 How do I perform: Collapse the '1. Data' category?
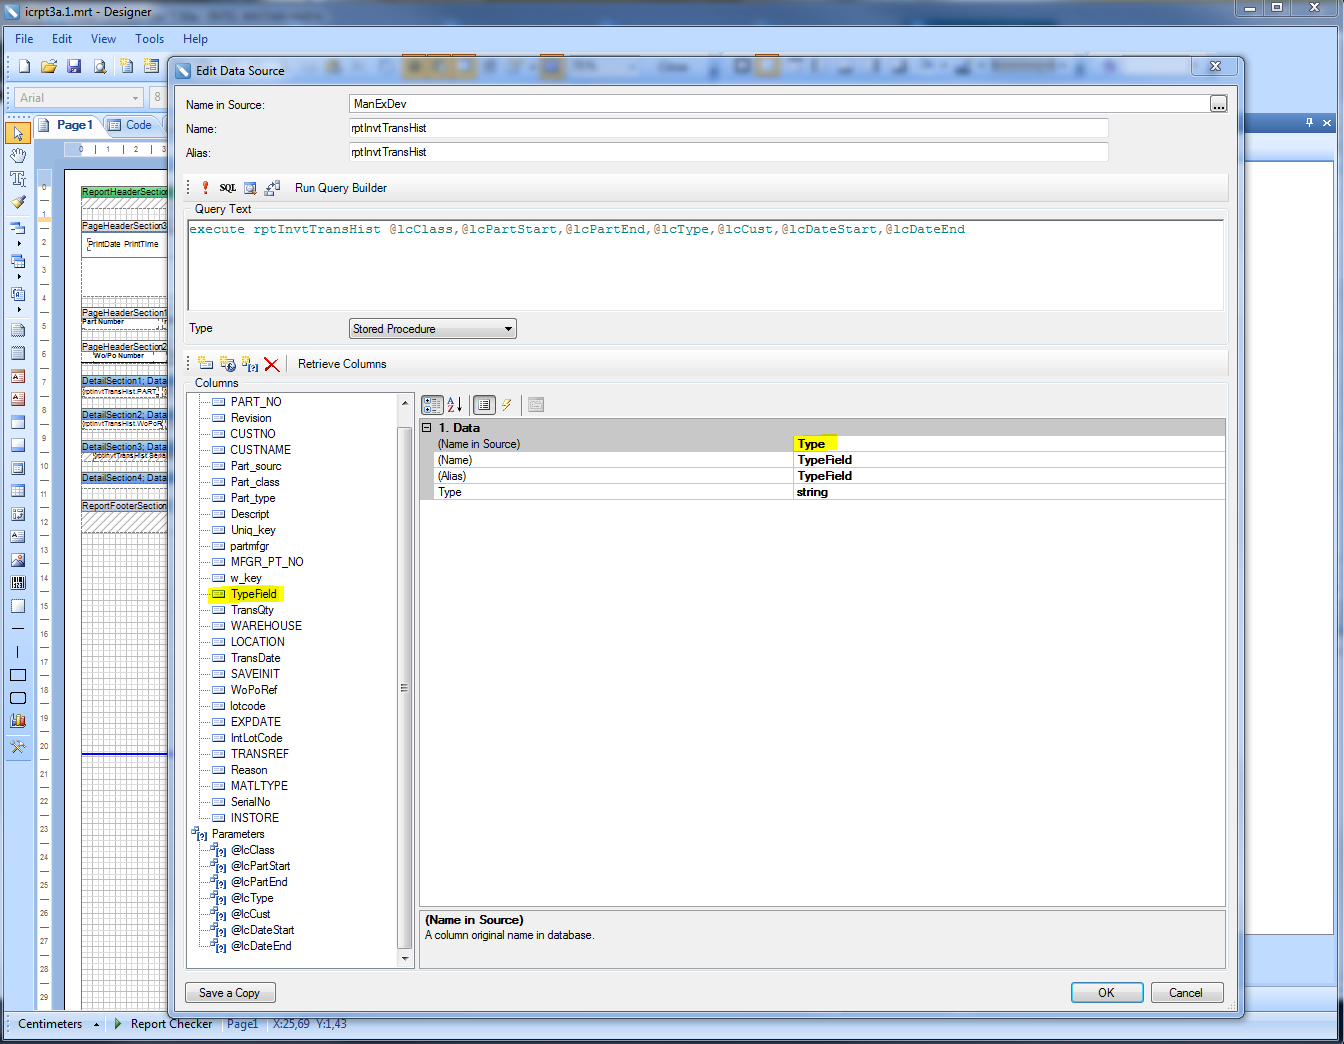tap(427, 427)
